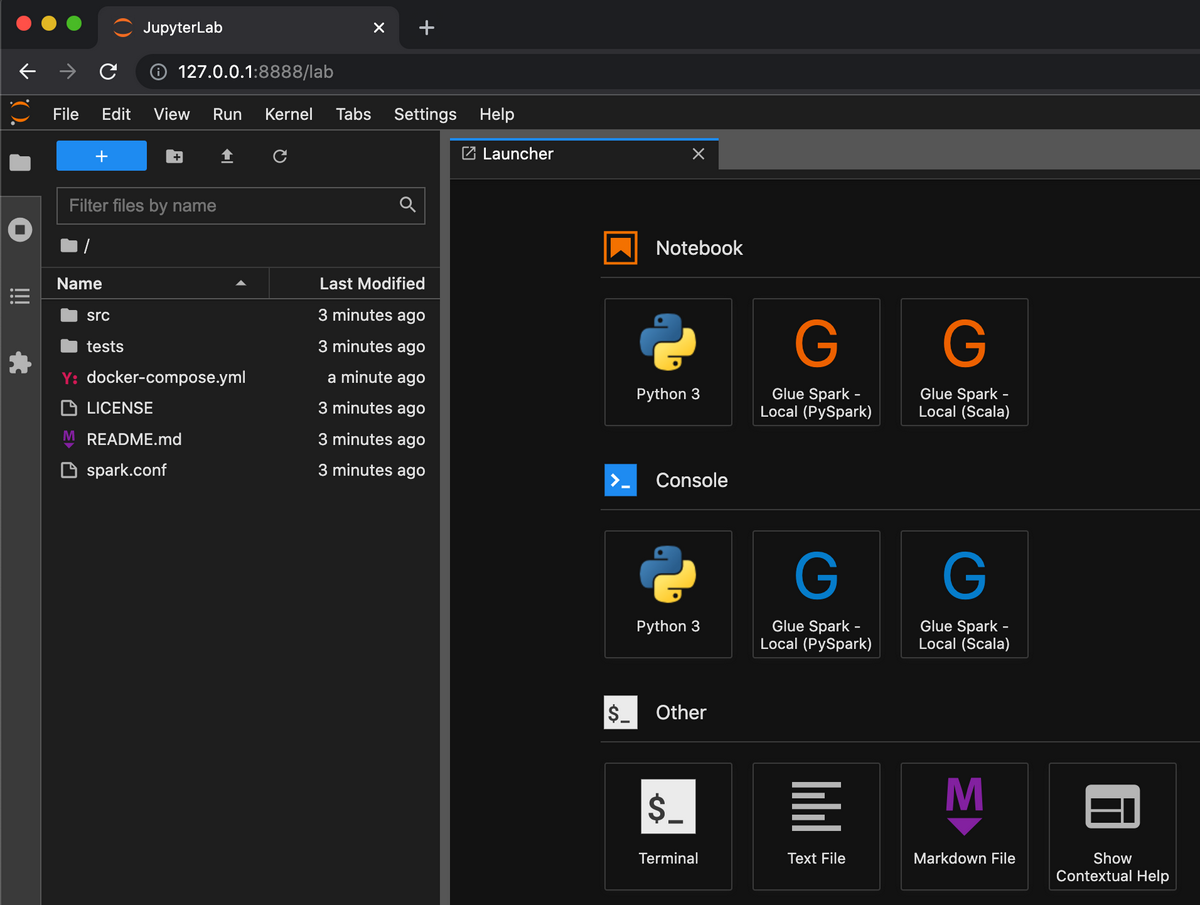Open the File Browser sidebar folder icon
The height and width of the screenshot is (905, 1200).
click(x=20, y=162)
